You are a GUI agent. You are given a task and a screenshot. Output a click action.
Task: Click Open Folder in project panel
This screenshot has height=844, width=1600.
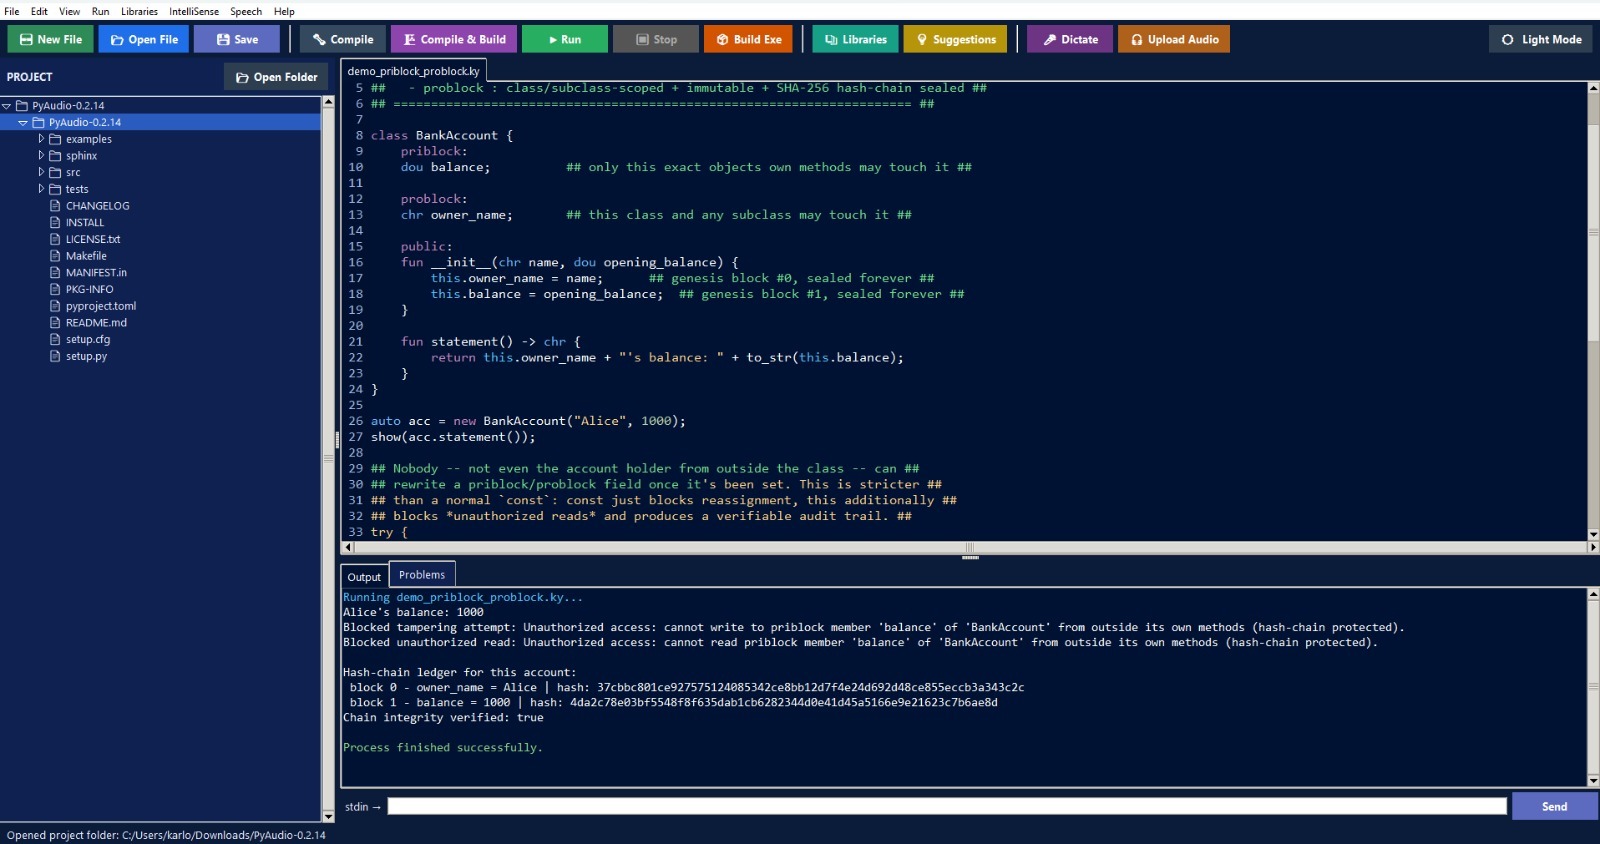(276, 77)
